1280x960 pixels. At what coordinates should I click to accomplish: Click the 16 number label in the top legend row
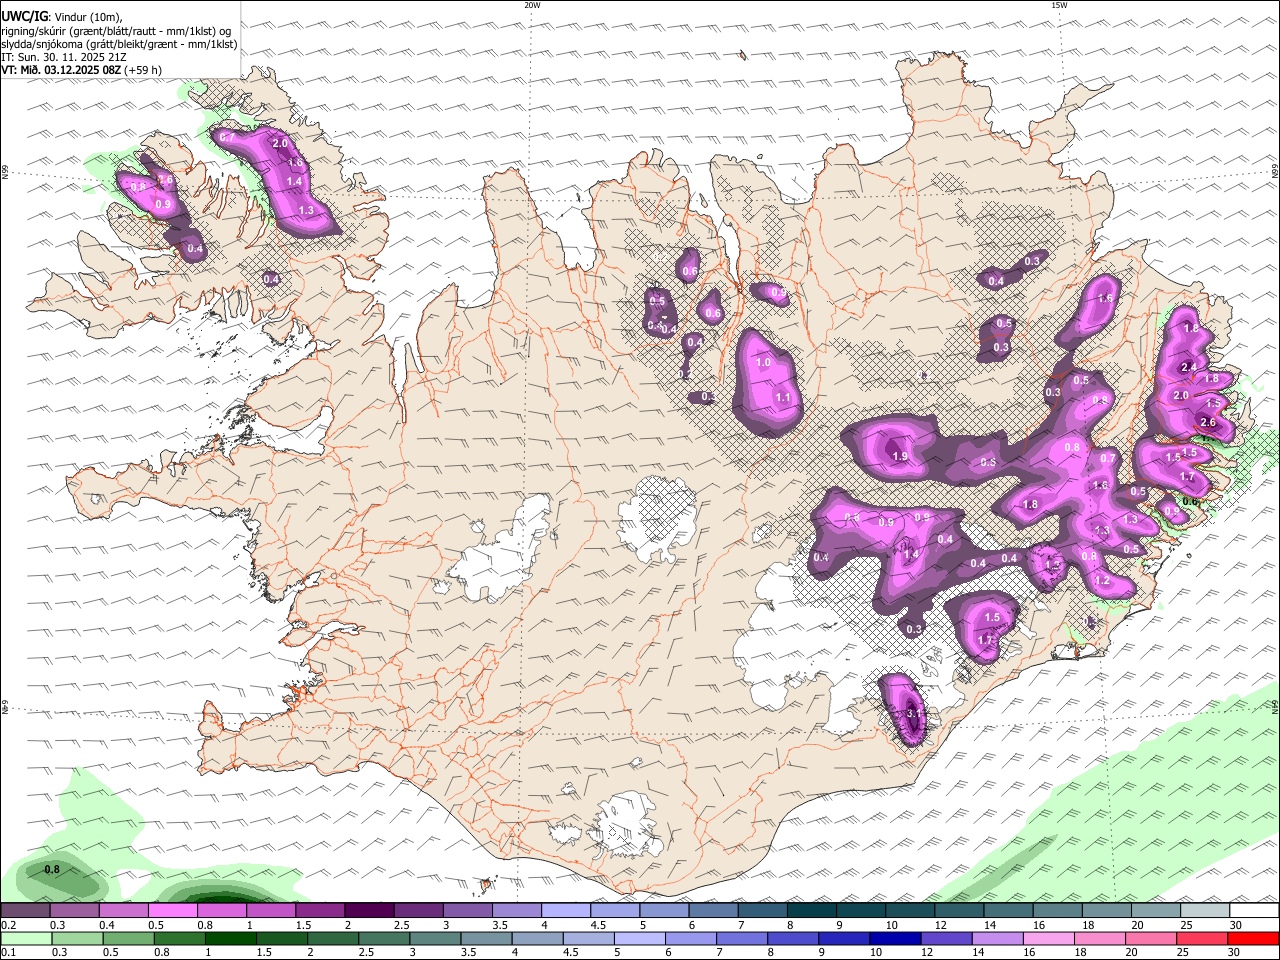pos(1040,925)
